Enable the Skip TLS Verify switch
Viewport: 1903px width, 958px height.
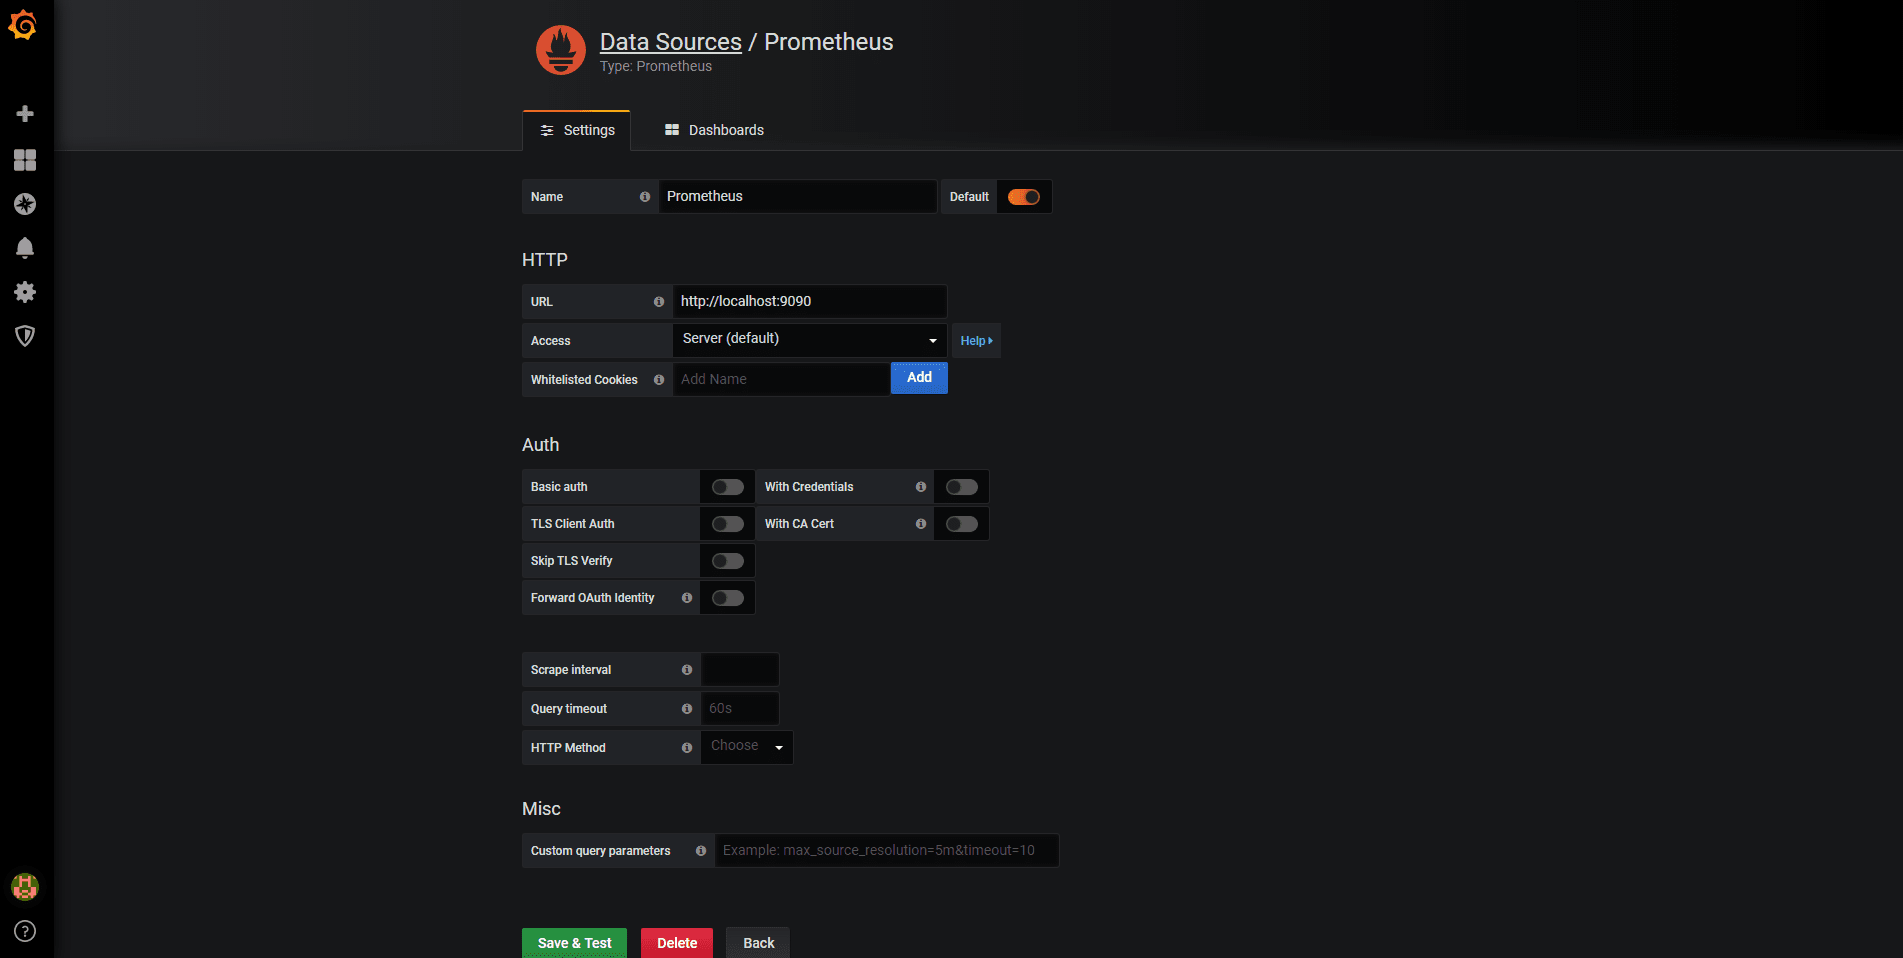728,561
